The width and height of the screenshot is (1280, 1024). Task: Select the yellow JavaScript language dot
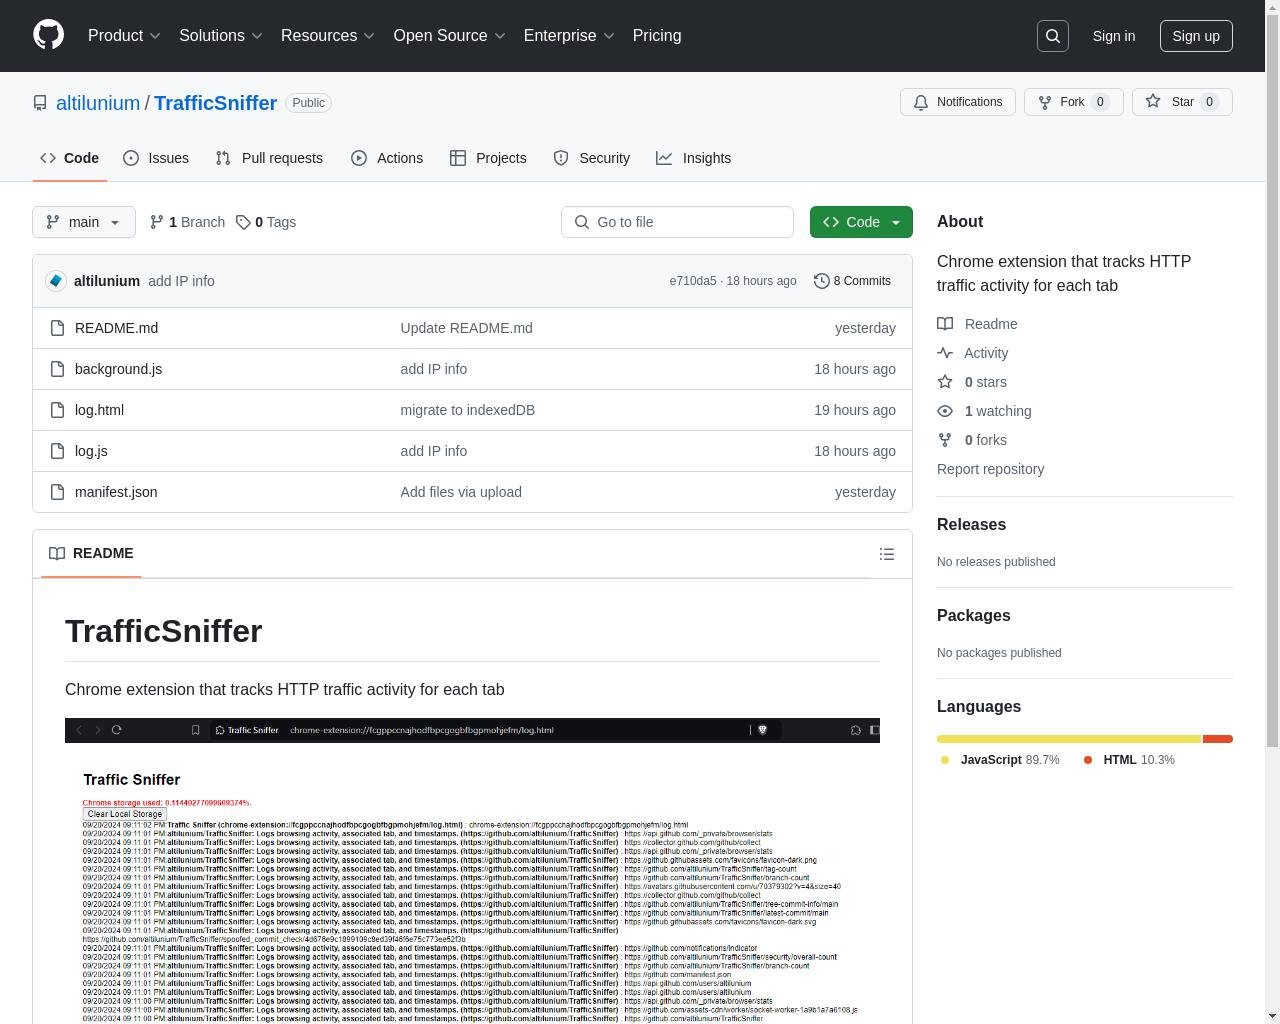point(945,760)
